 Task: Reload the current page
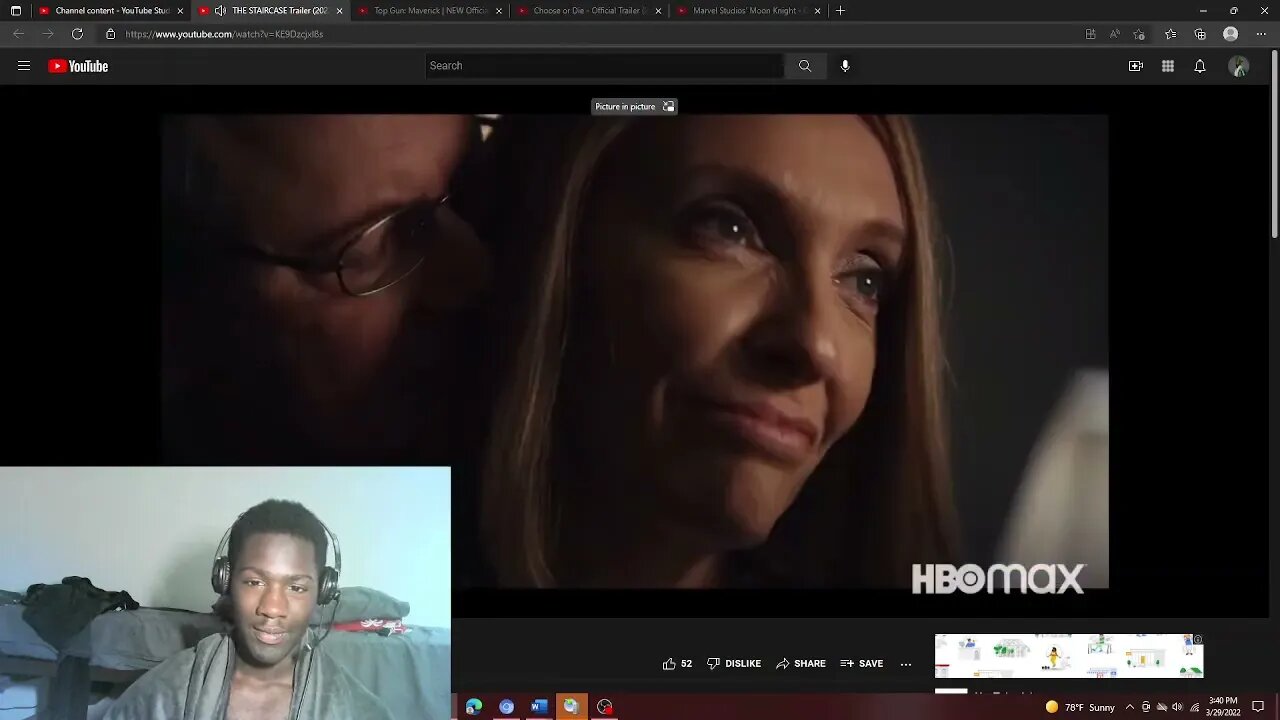77,34
